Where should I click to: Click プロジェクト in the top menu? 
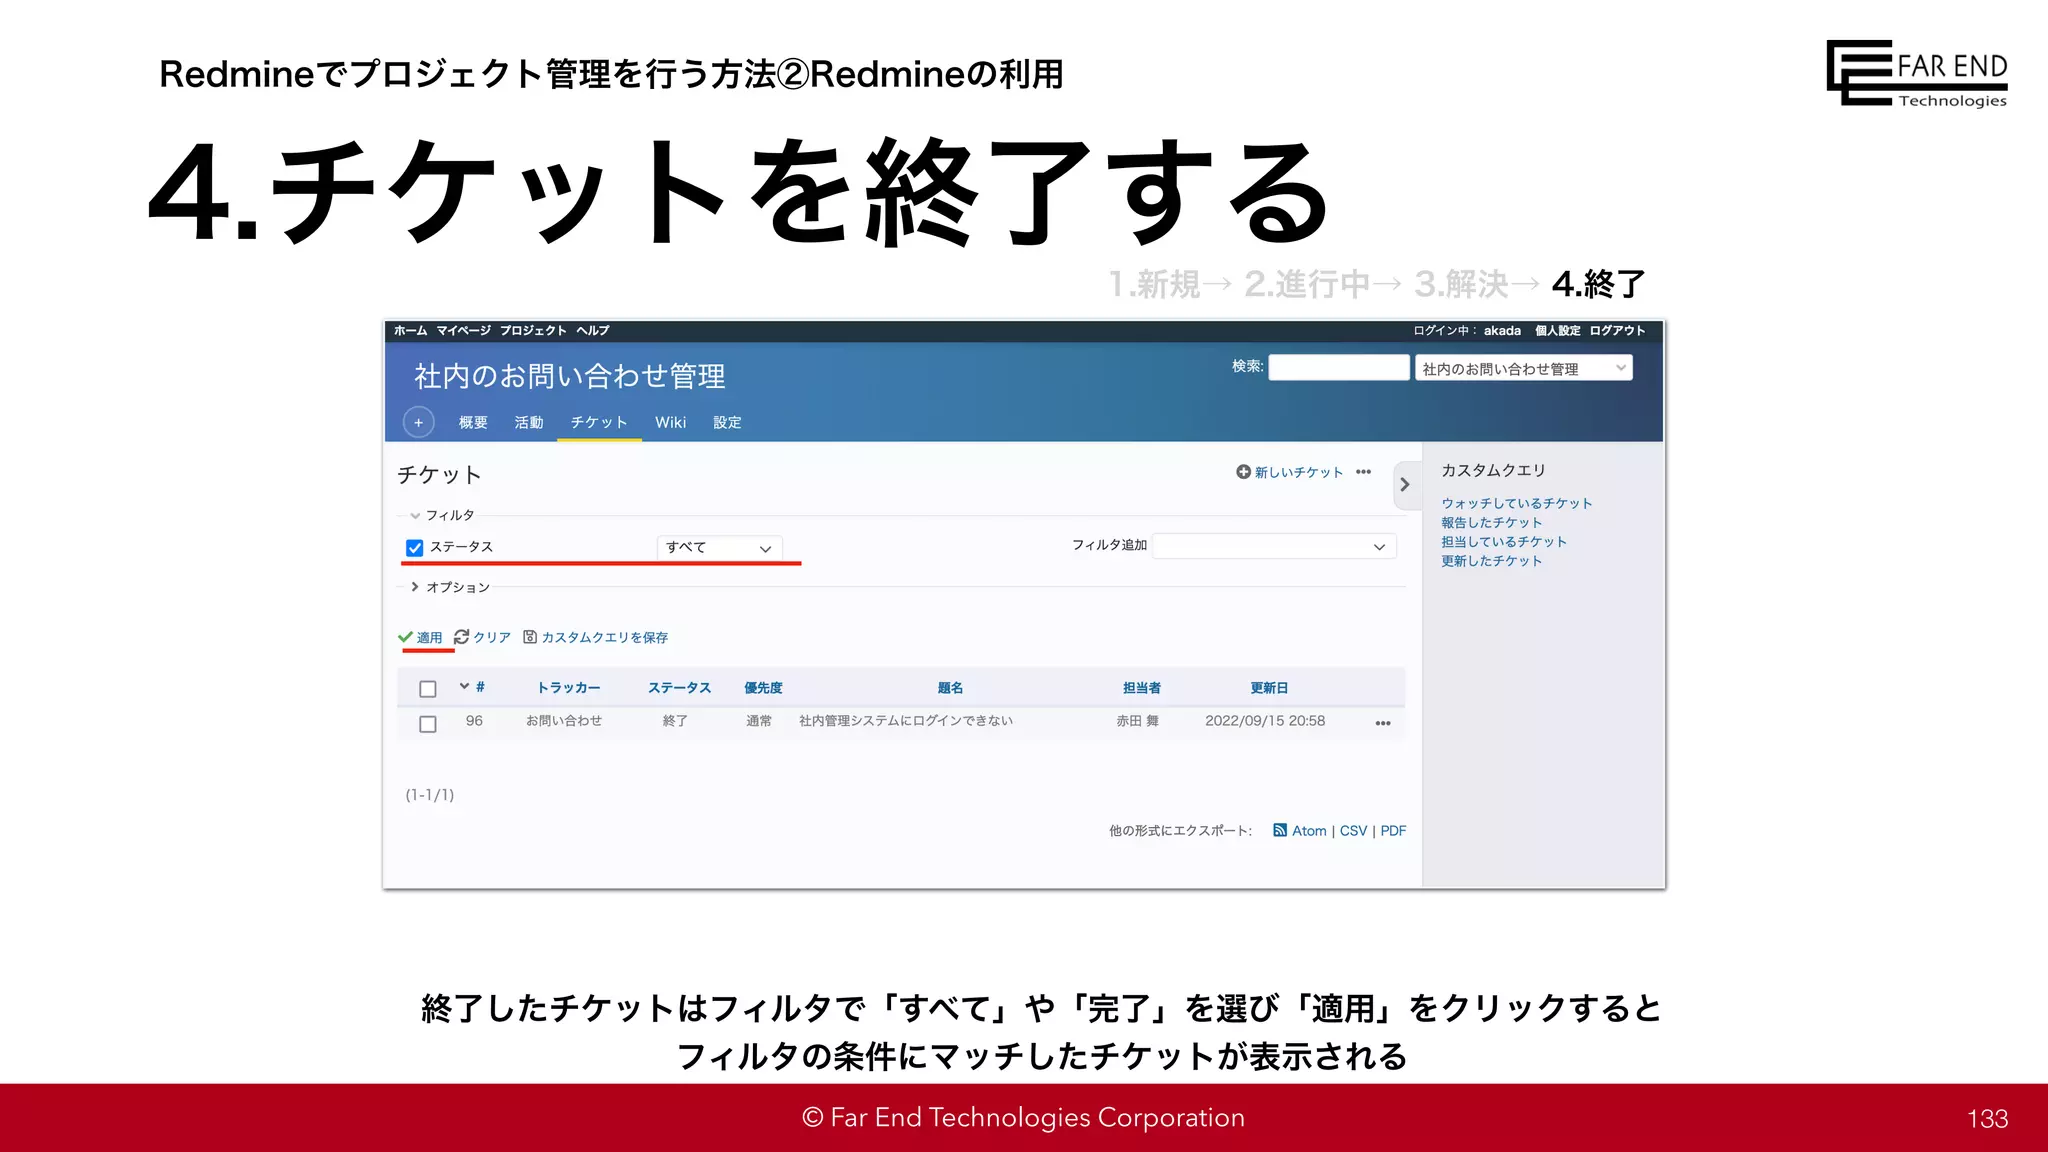tap(533, 330)
